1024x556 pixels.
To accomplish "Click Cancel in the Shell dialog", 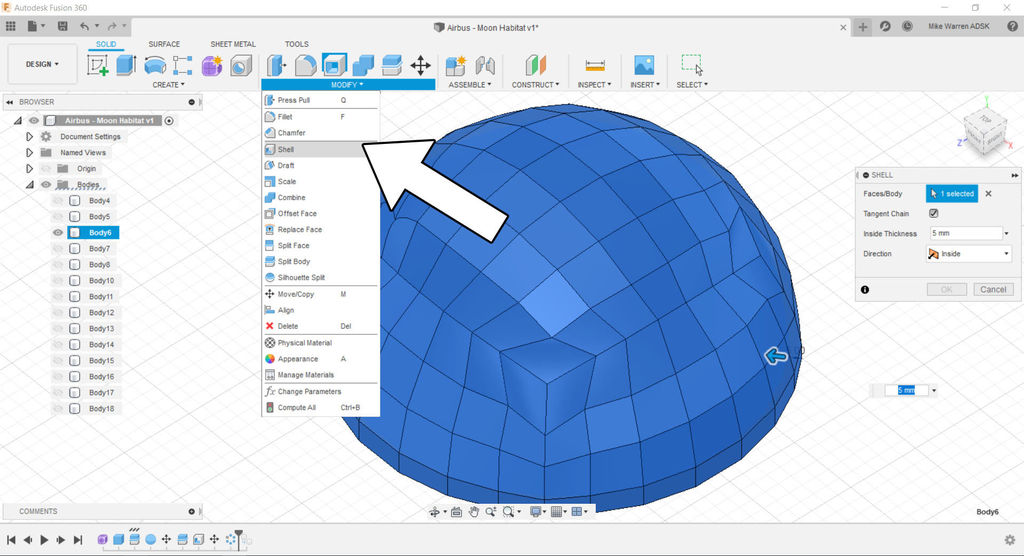I will 993,289.
